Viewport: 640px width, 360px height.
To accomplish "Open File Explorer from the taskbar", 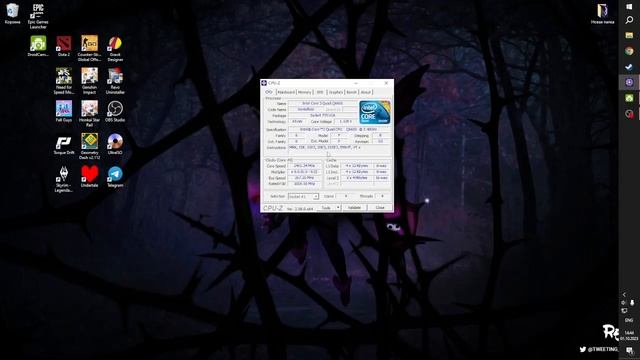I will tap(629, 36).
